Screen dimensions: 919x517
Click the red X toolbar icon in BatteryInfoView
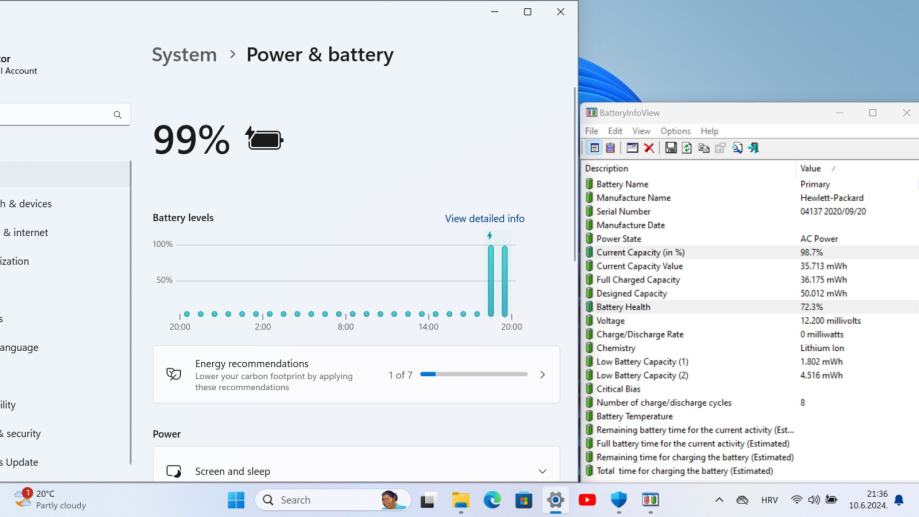click(649, 148)
